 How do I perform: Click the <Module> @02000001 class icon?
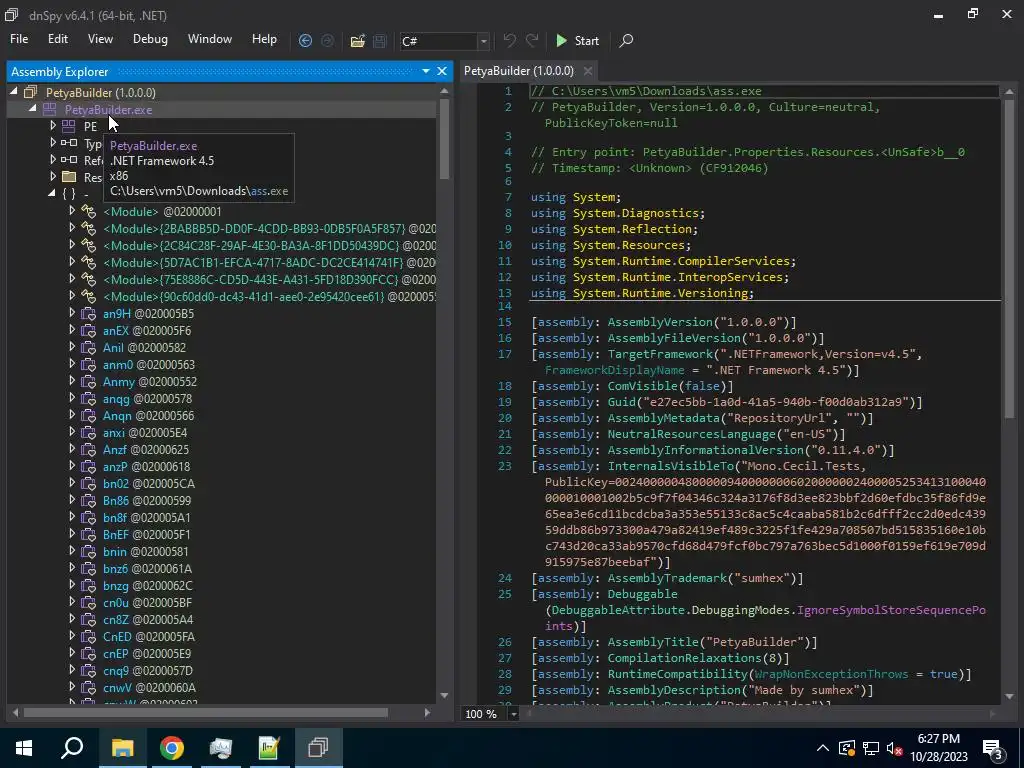click(x=88, y=211)
